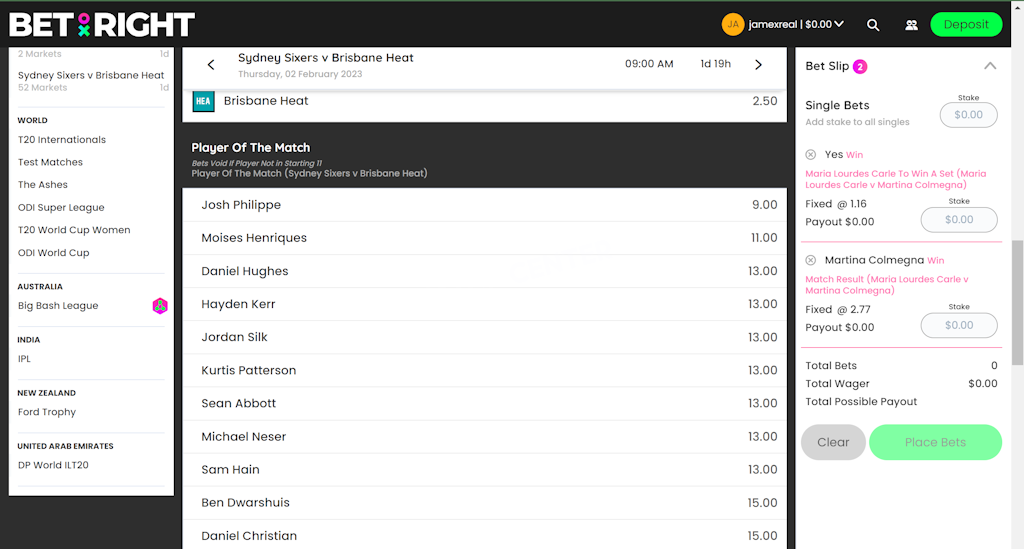Open DP World ILT20 in sidebar

[x=53, y=465]
